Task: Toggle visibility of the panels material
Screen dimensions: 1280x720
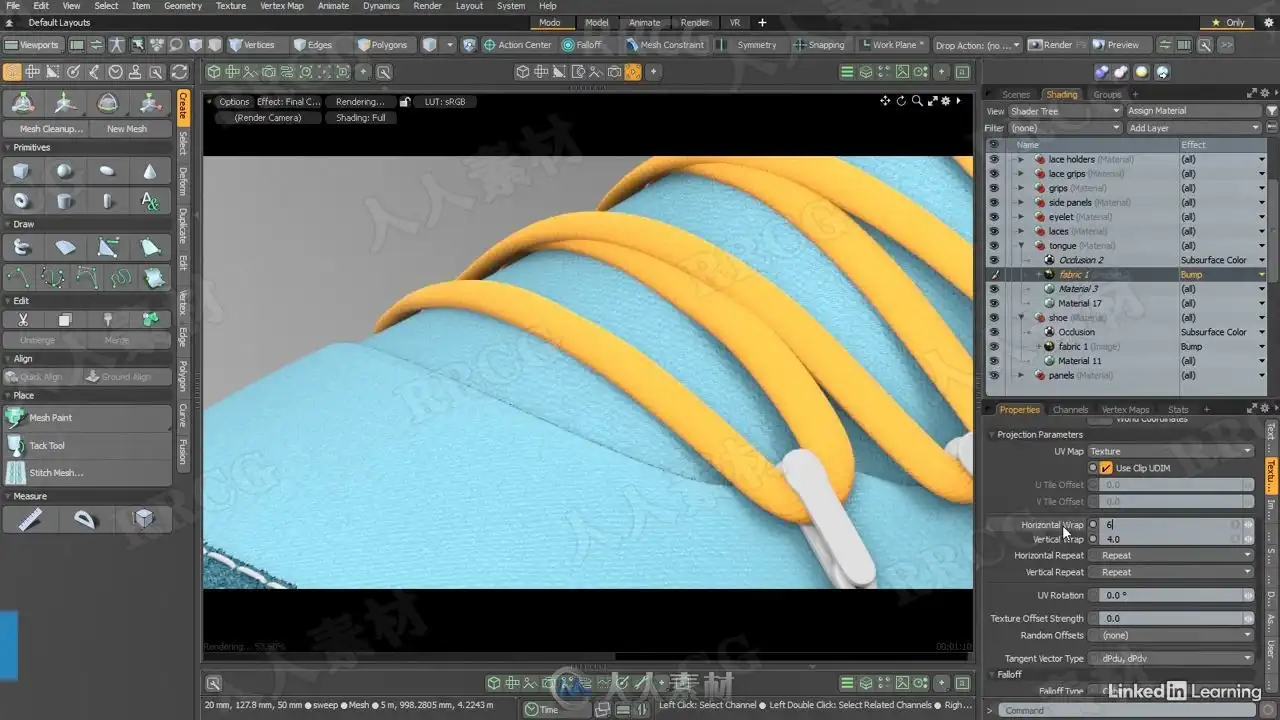Action: click(x=994, y=375)
